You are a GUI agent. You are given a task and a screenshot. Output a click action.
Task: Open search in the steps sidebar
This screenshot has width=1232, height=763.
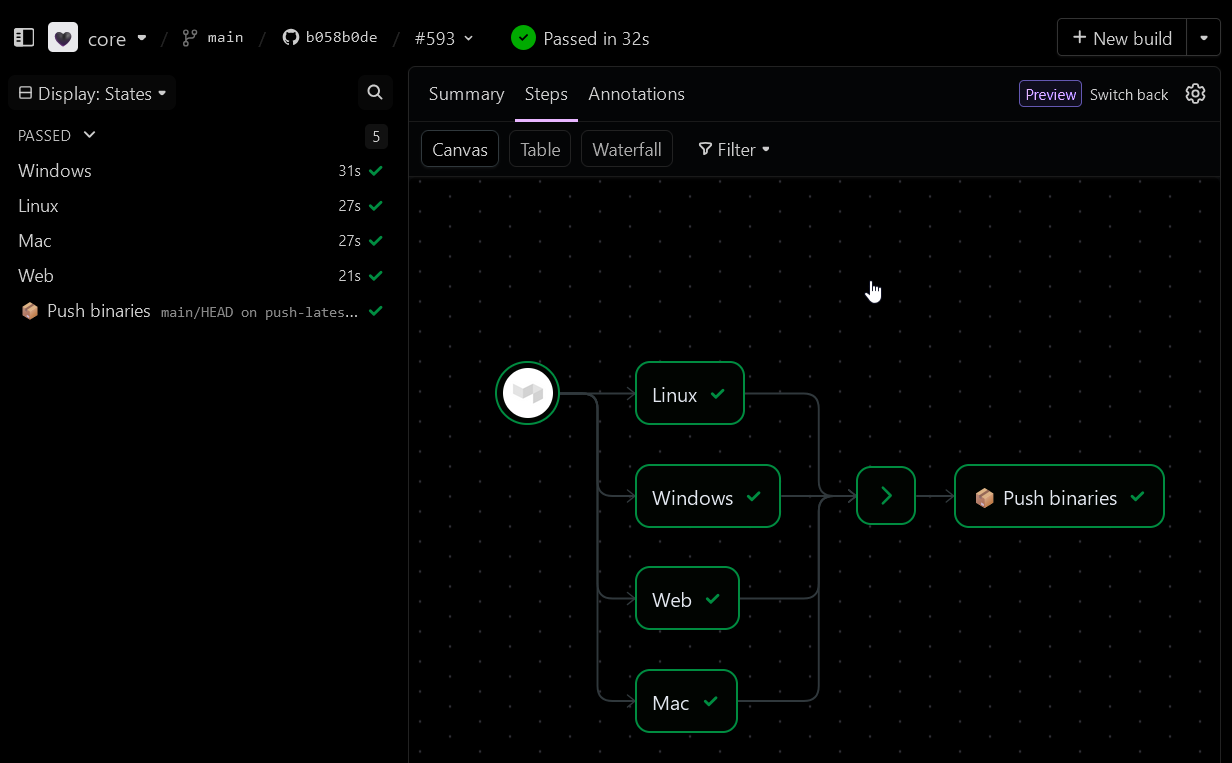(375, 93)
